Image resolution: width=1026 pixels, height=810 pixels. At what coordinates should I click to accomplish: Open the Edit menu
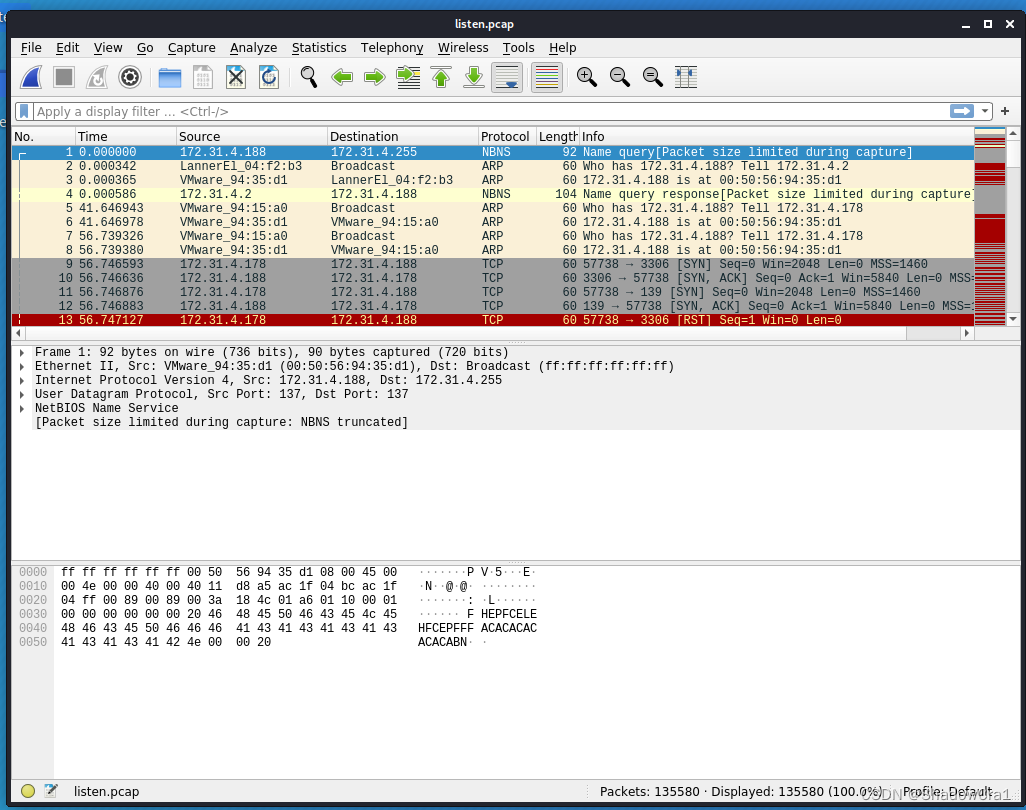pyautogui.click(x=67, y=48)
